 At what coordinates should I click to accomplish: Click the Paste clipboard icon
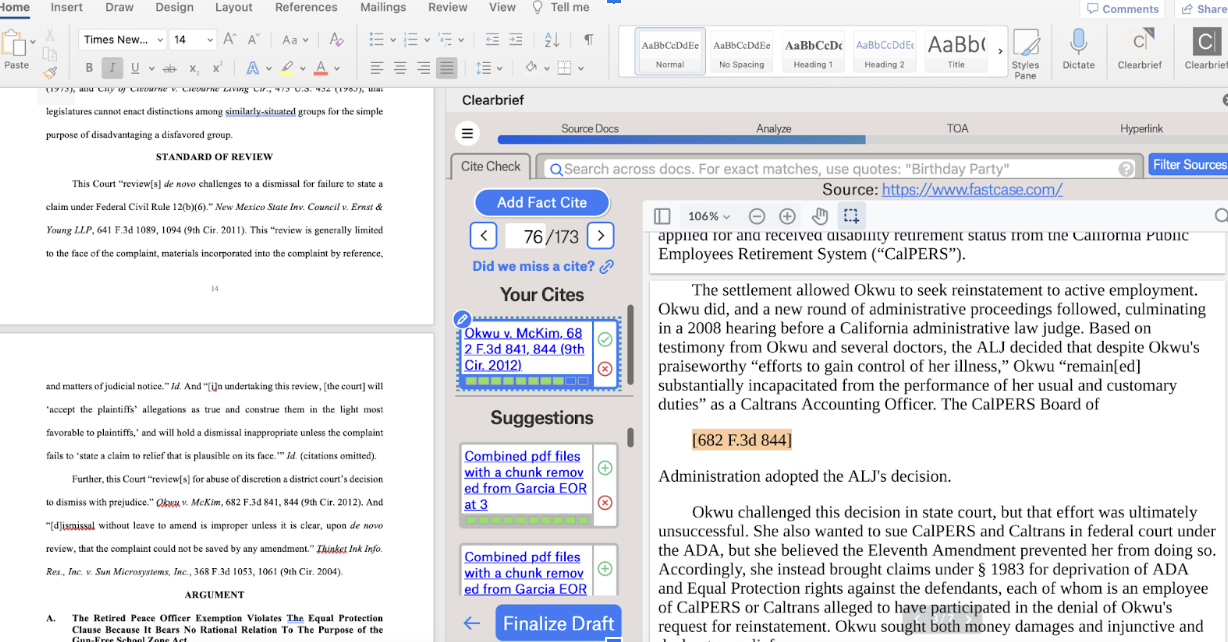pyautogui.click(x=14, y=45)
